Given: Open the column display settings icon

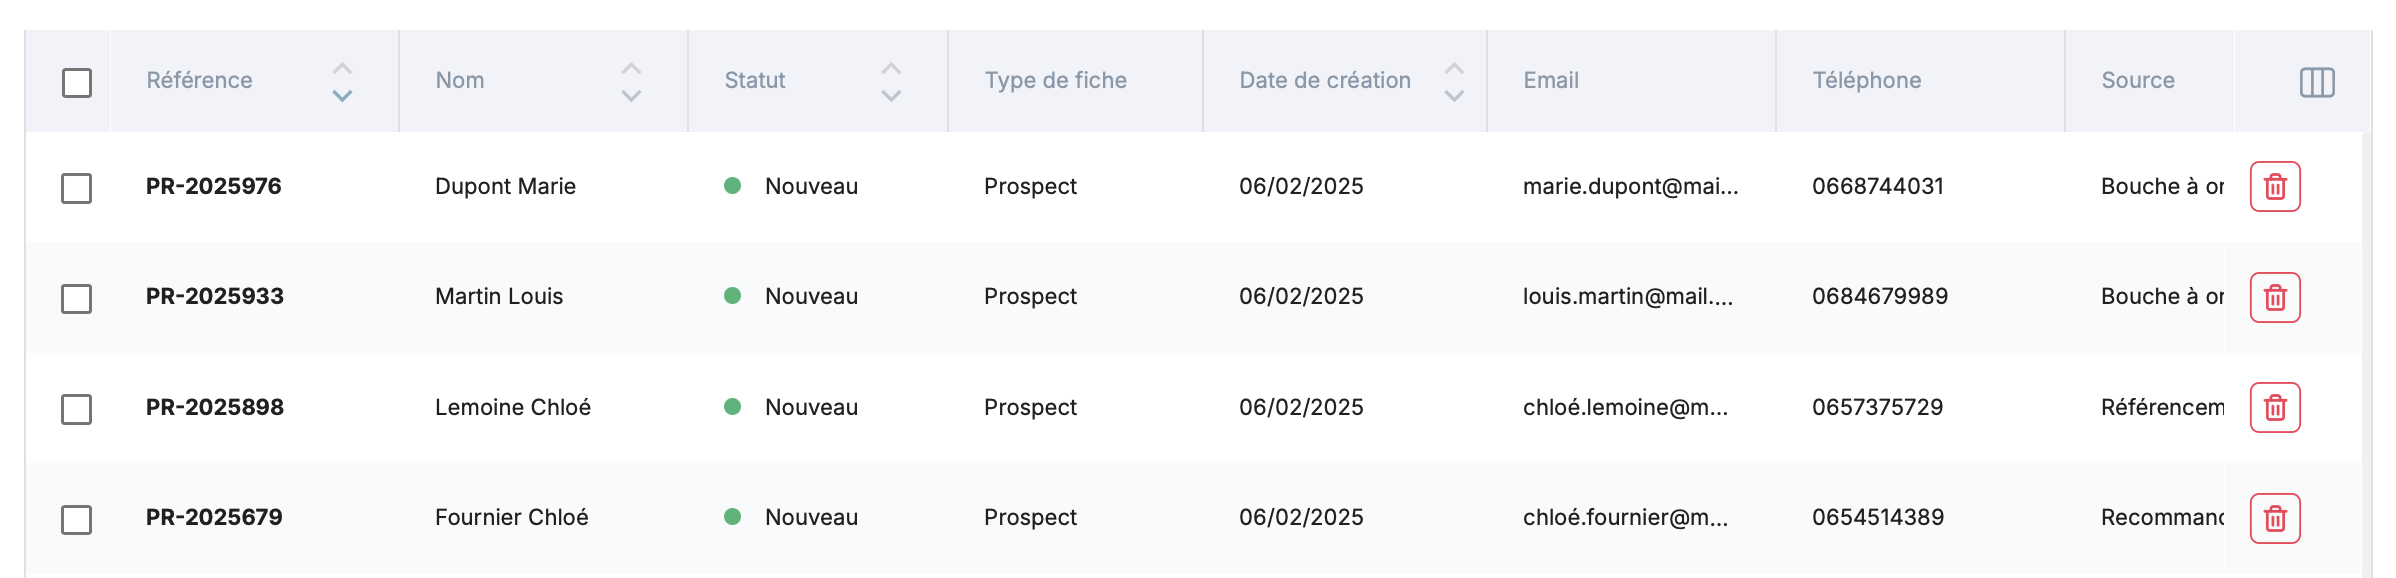Looking at the screenshot, I should click(2316, 82).
